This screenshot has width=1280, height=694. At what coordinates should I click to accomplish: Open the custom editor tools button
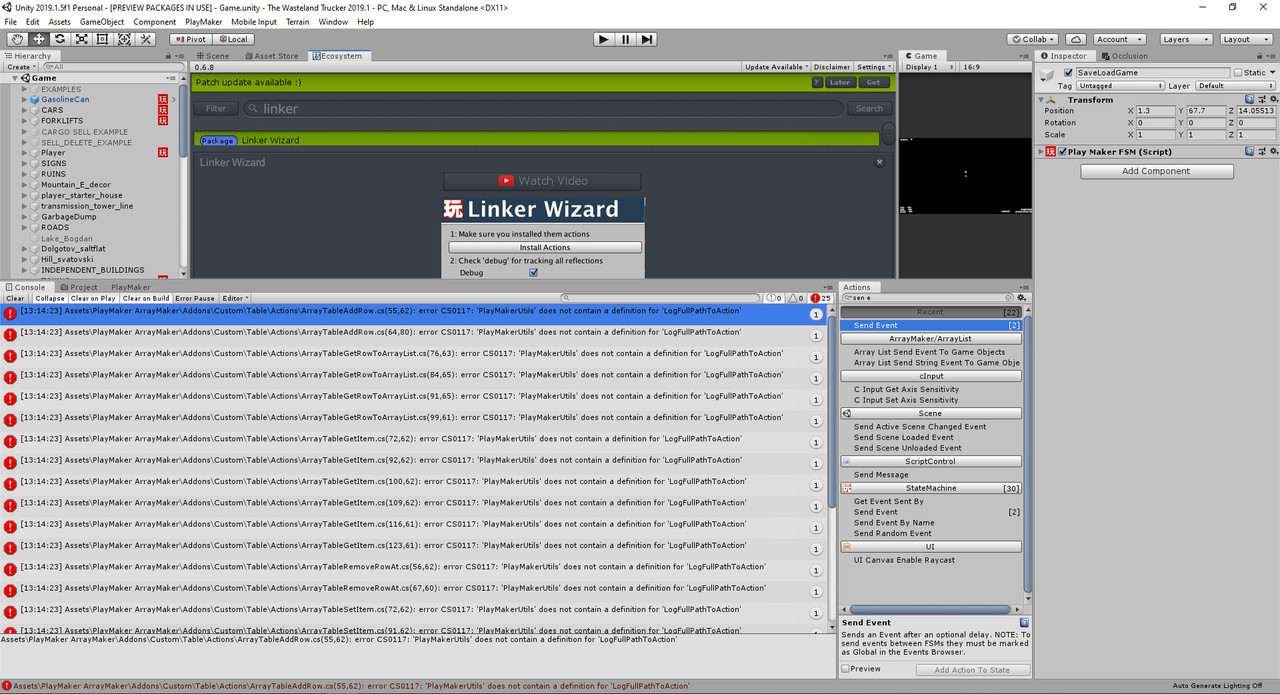point(146,39)
